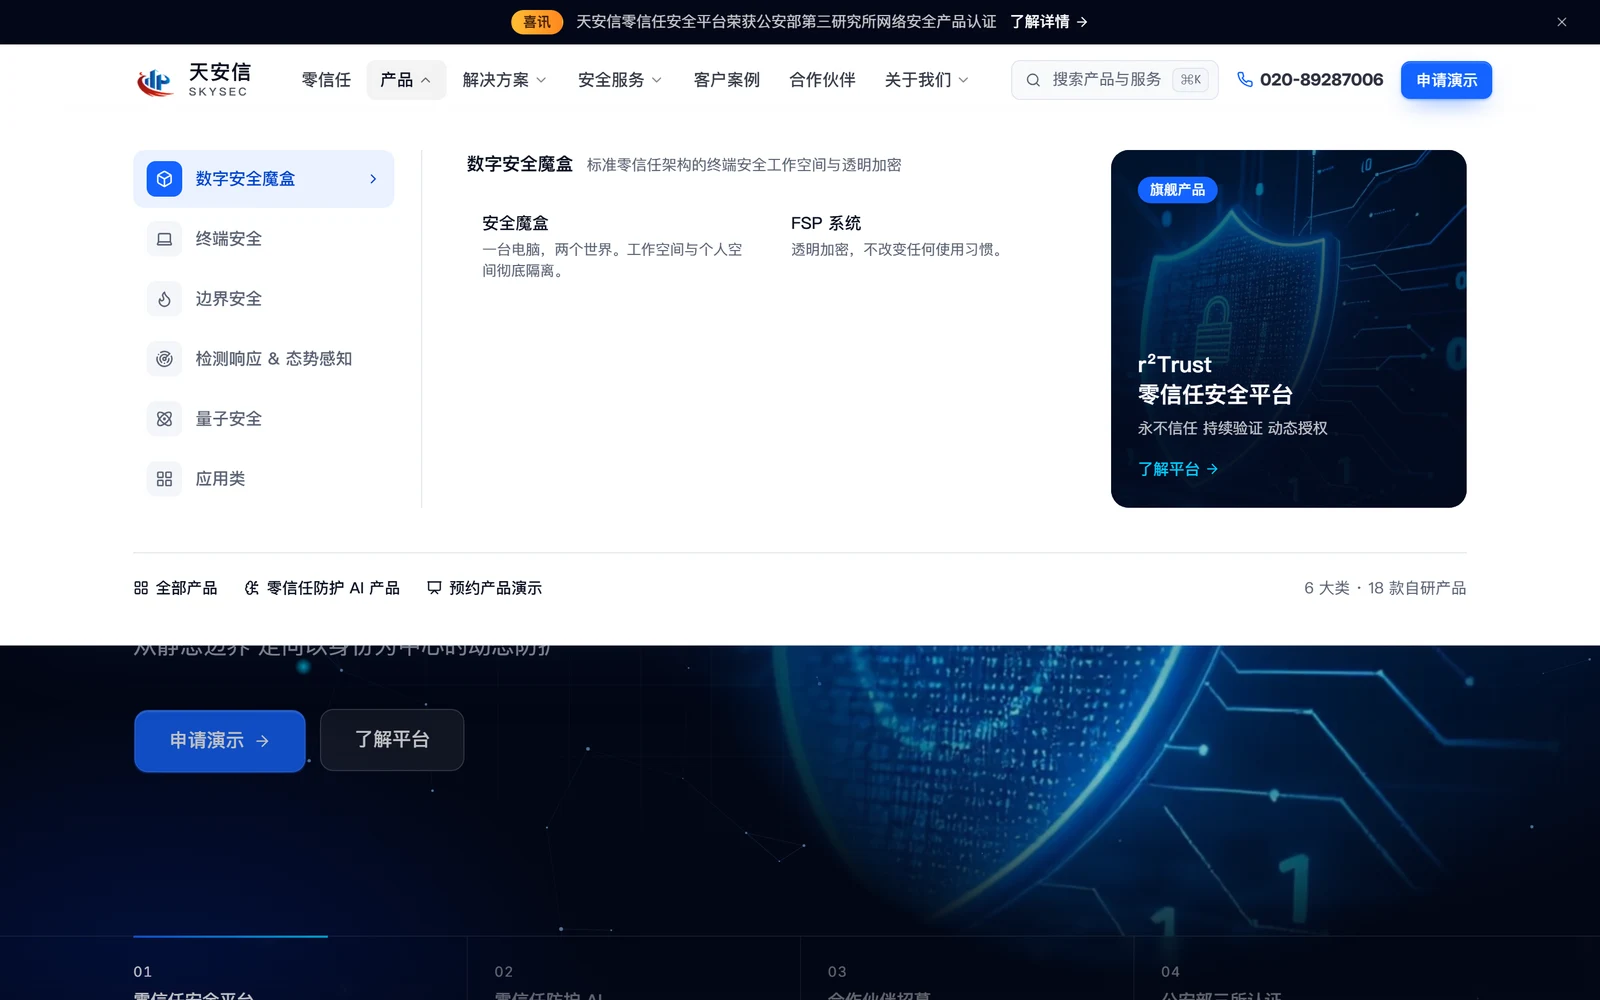This screenshot has height=1000, width=1600.
Task: Click the 零信任防护 AI 产品 icon
Action: click(252, 588)
